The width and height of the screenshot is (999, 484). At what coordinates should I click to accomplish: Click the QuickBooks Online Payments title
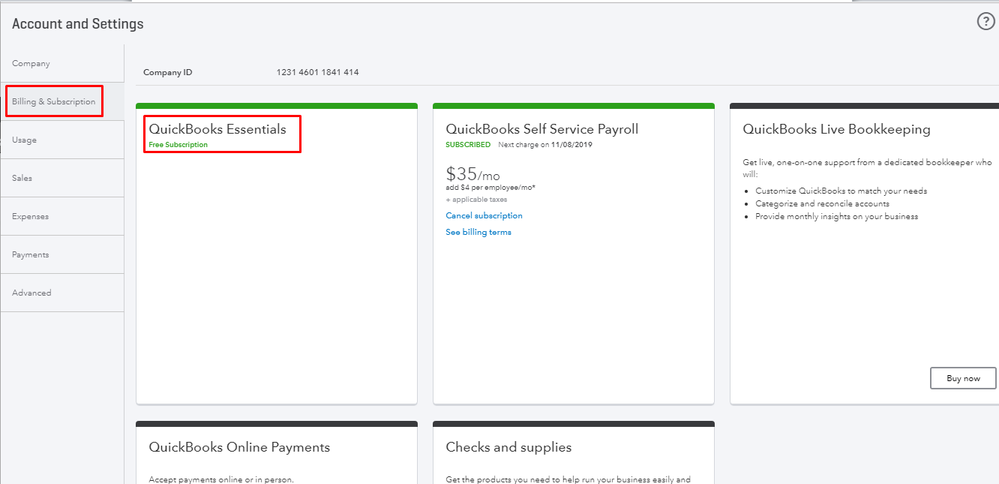coord(239,447)
